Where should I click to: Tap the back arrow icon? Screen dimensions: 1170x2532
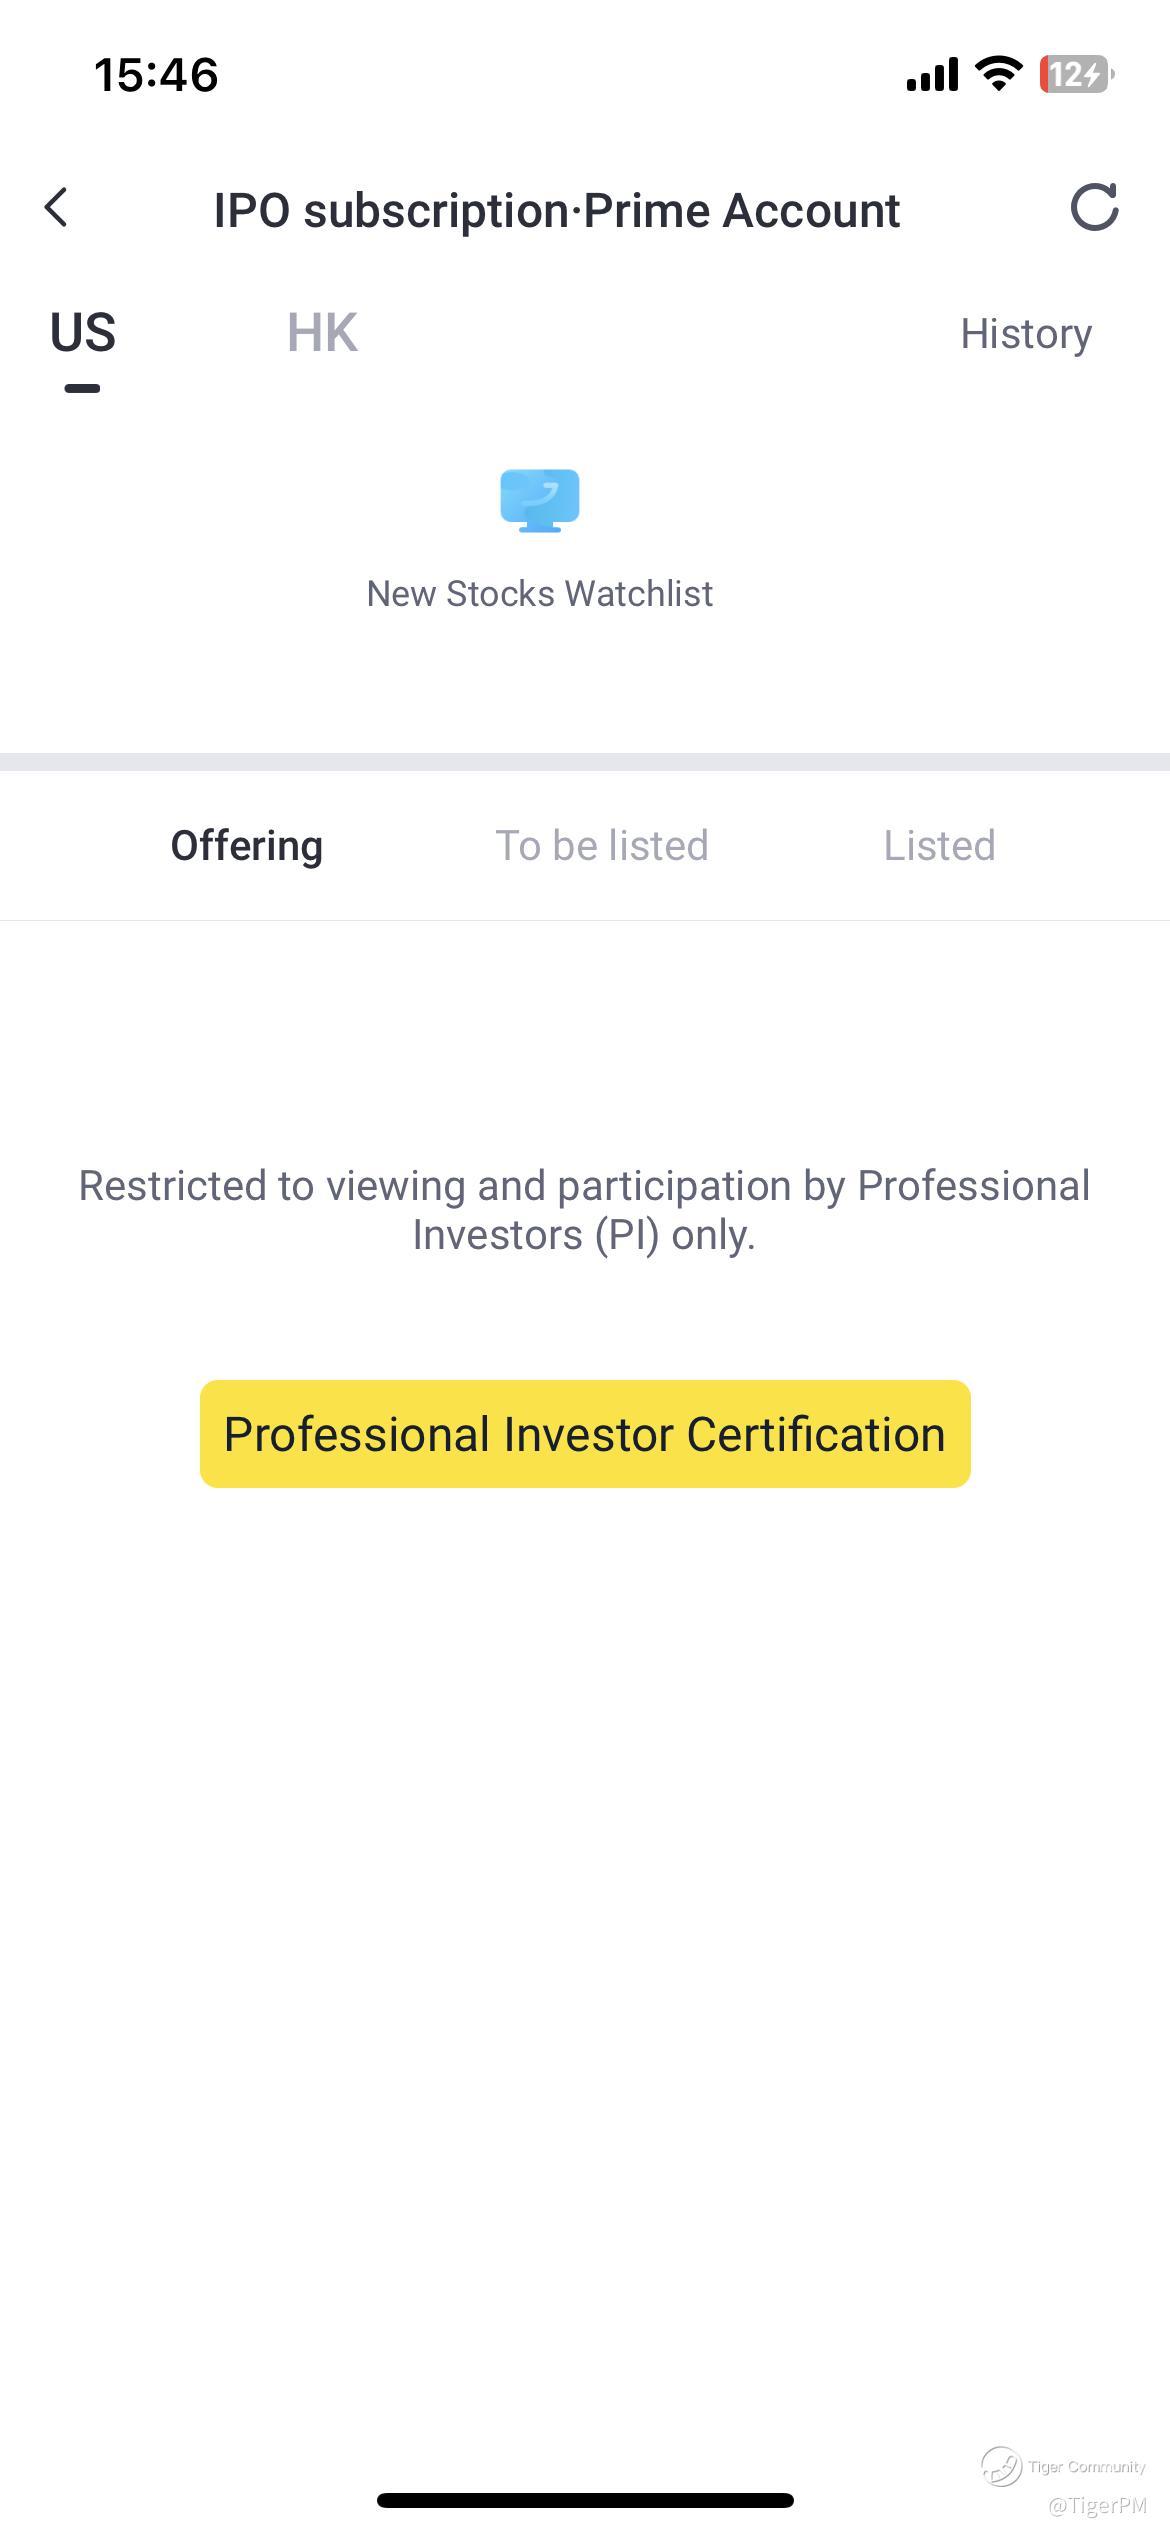[x=57, y=208]
